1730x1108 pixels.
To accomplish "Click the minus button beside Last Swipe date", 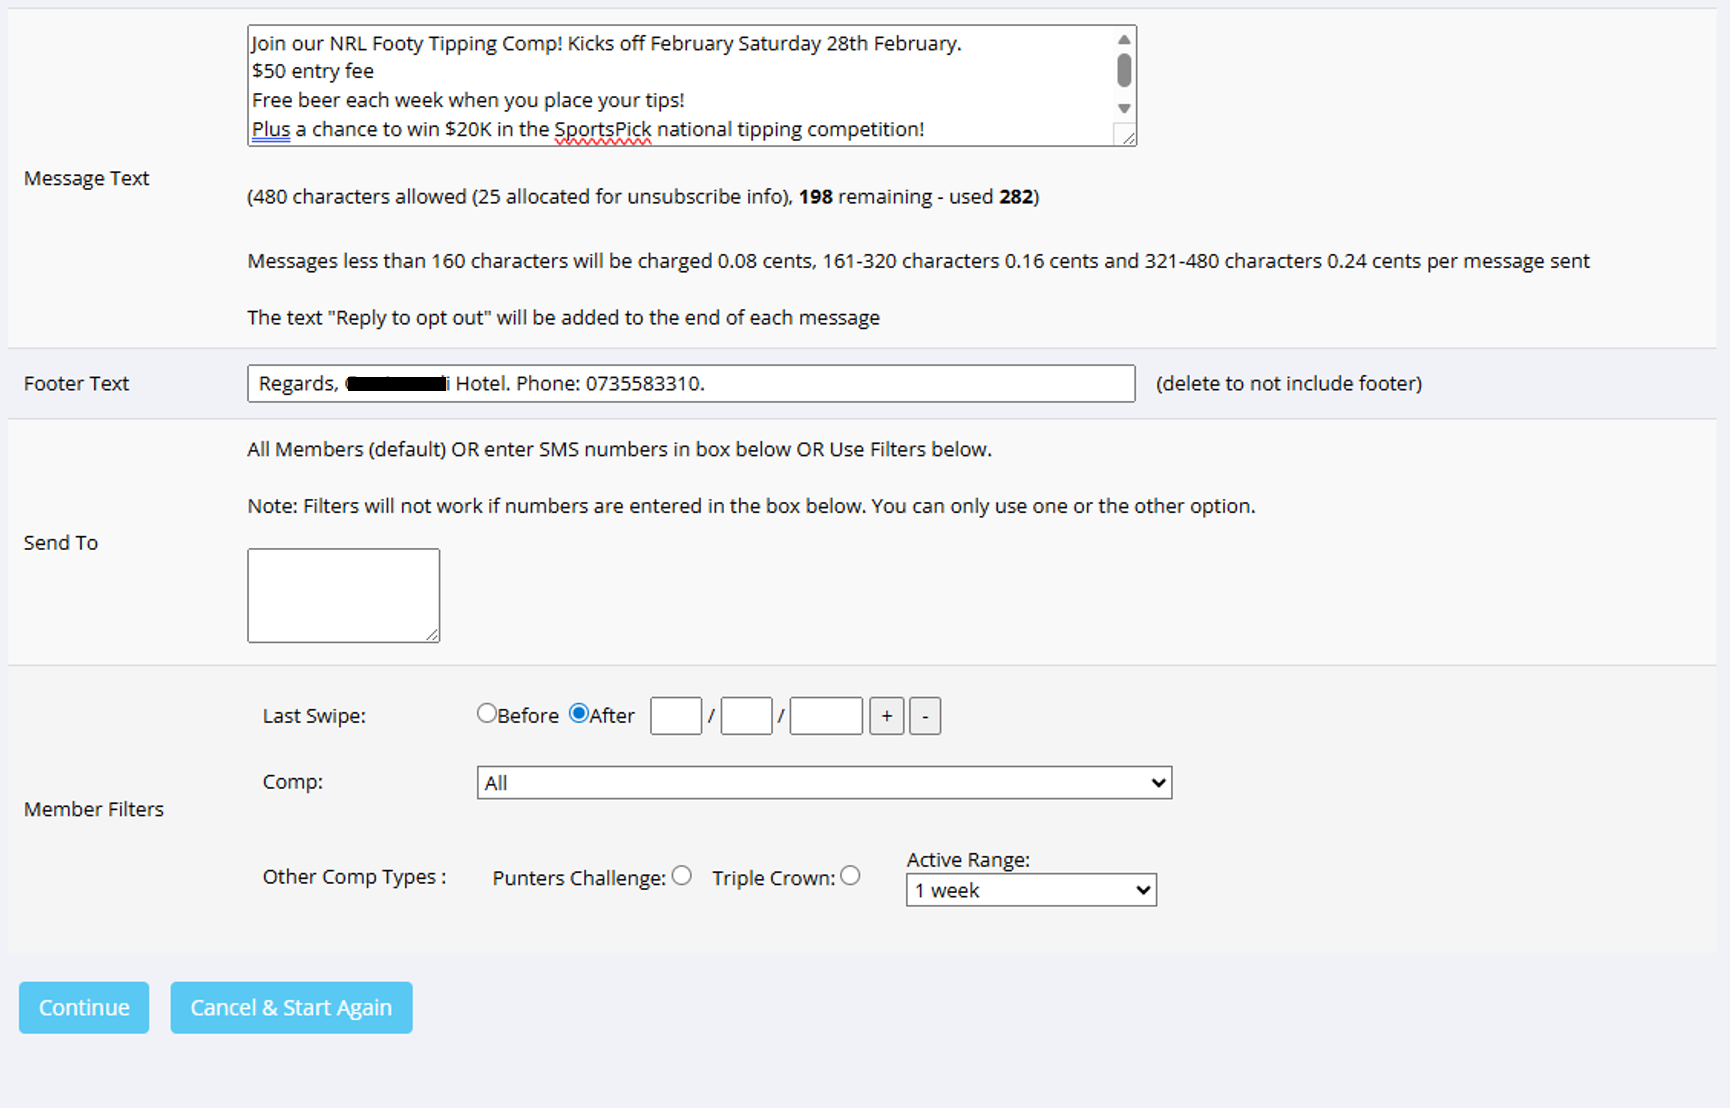I will (x=925, y=716).
